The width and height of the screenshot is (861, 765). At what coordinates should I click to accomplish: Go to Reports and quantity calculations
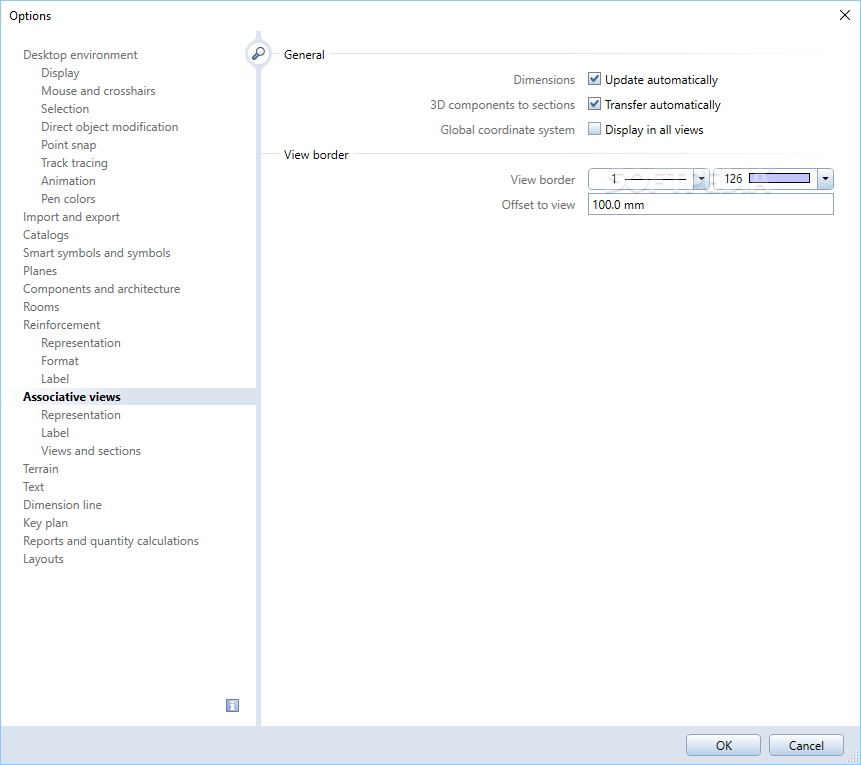111,541
